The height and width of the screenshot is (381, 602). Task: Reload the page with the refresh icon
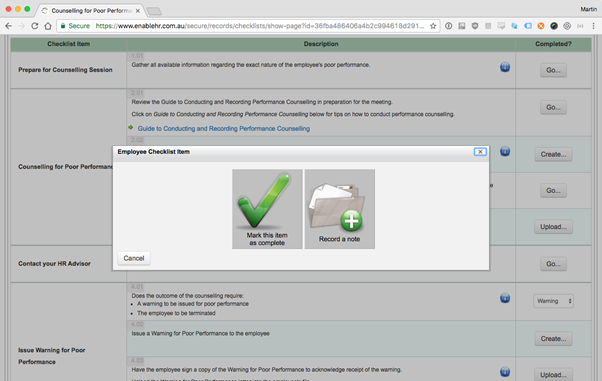(35, 26)
